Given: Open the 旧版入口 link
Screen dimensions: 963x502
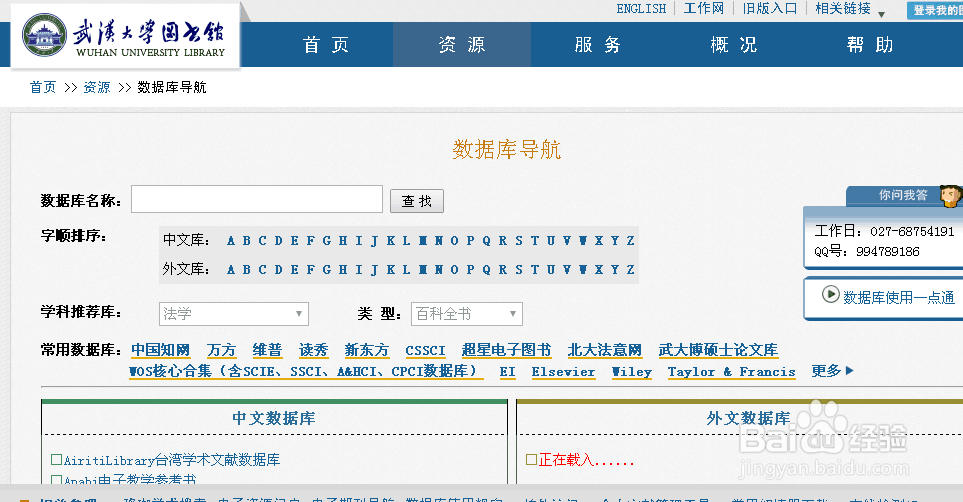Looking at the screenshot, I should click(770, 9).
